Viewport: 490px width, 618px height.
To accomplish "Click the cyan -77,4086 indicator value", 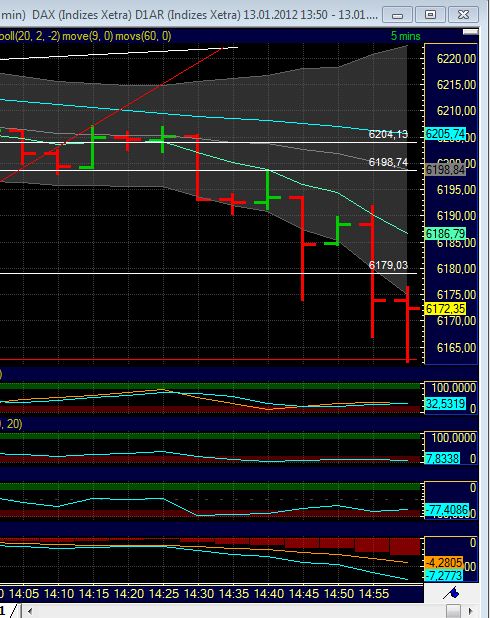I will click(447, 510).
